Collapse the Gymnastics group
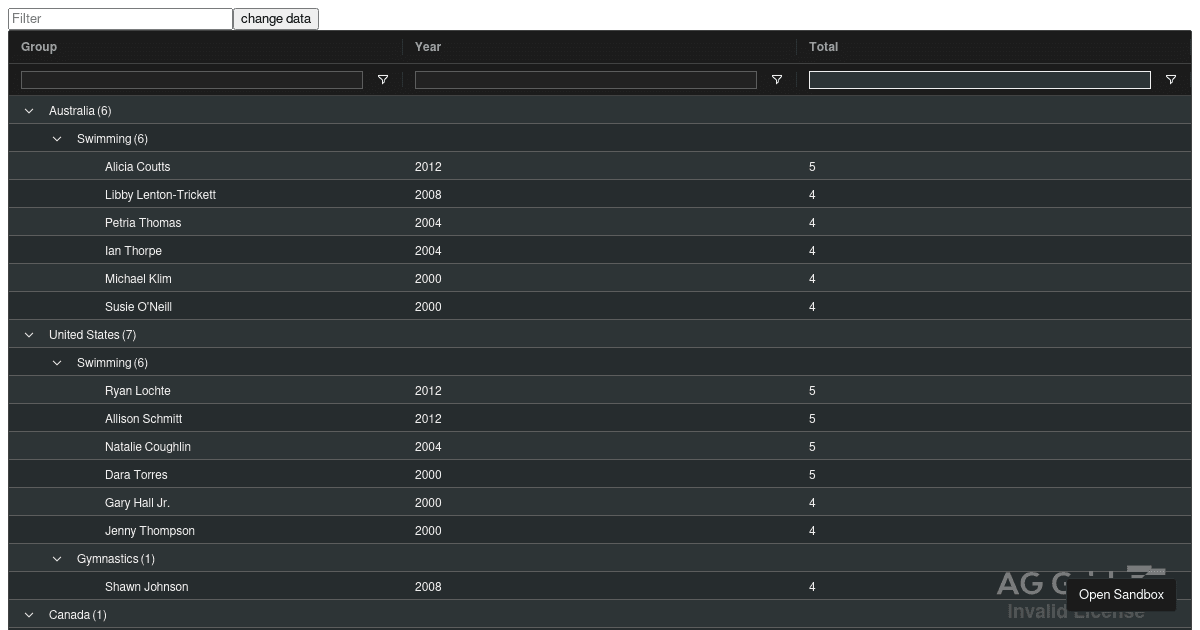Screen dimensions: 1200x630 click(57, 559)
